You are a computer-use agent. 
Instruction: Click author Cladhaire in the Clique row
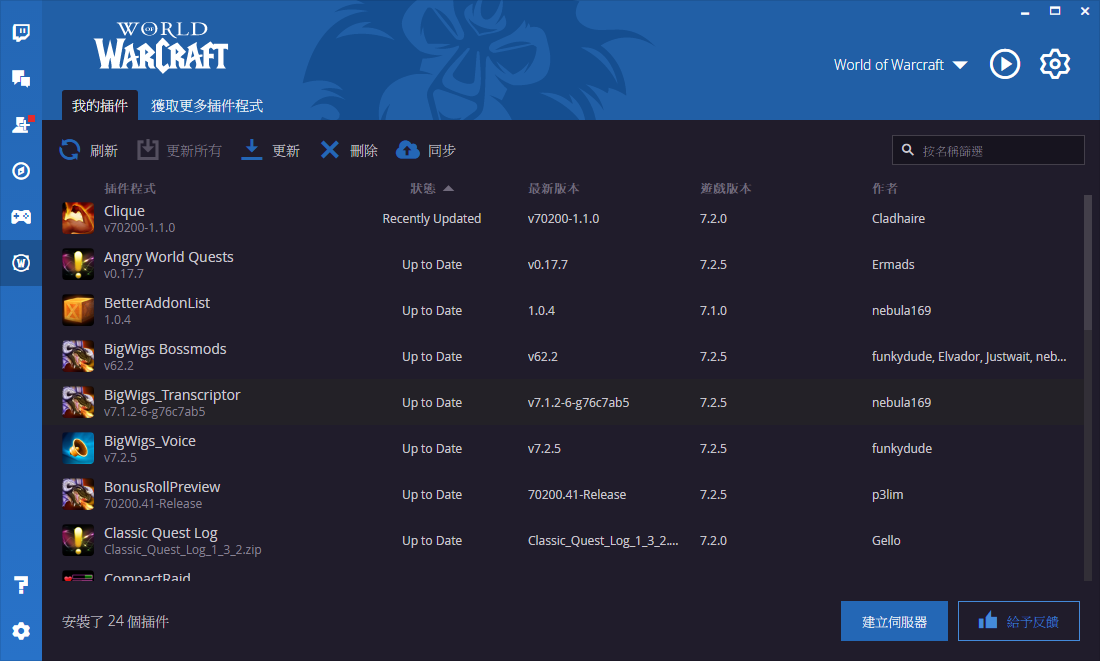pyautogui.click(x=898, y=218)
